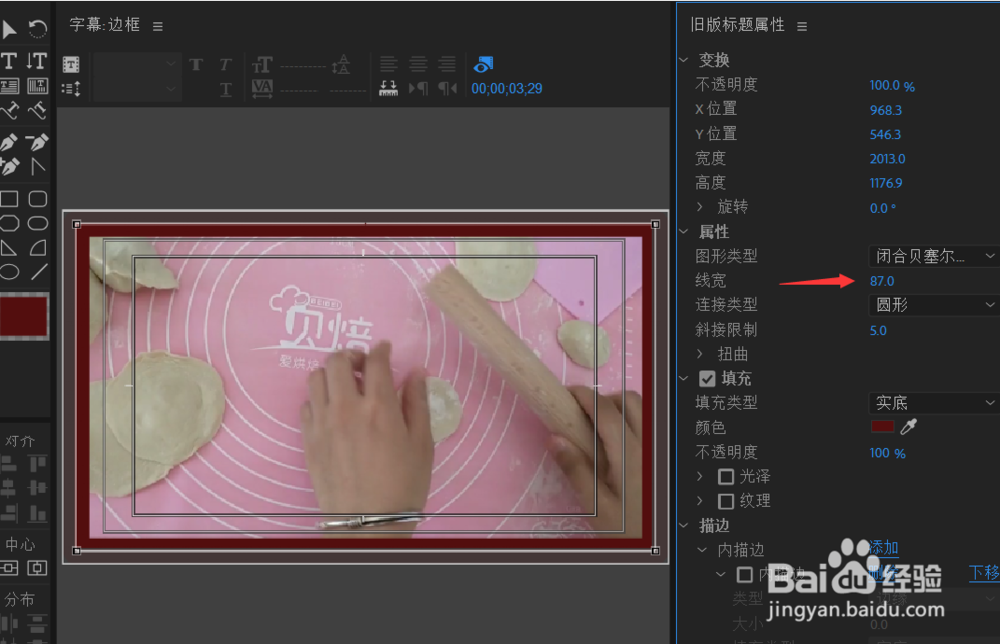This screenshot has width=1000, height=644.
Task: Click the Italic T style button
Action: pyautogui.click(x=225, y=64)
